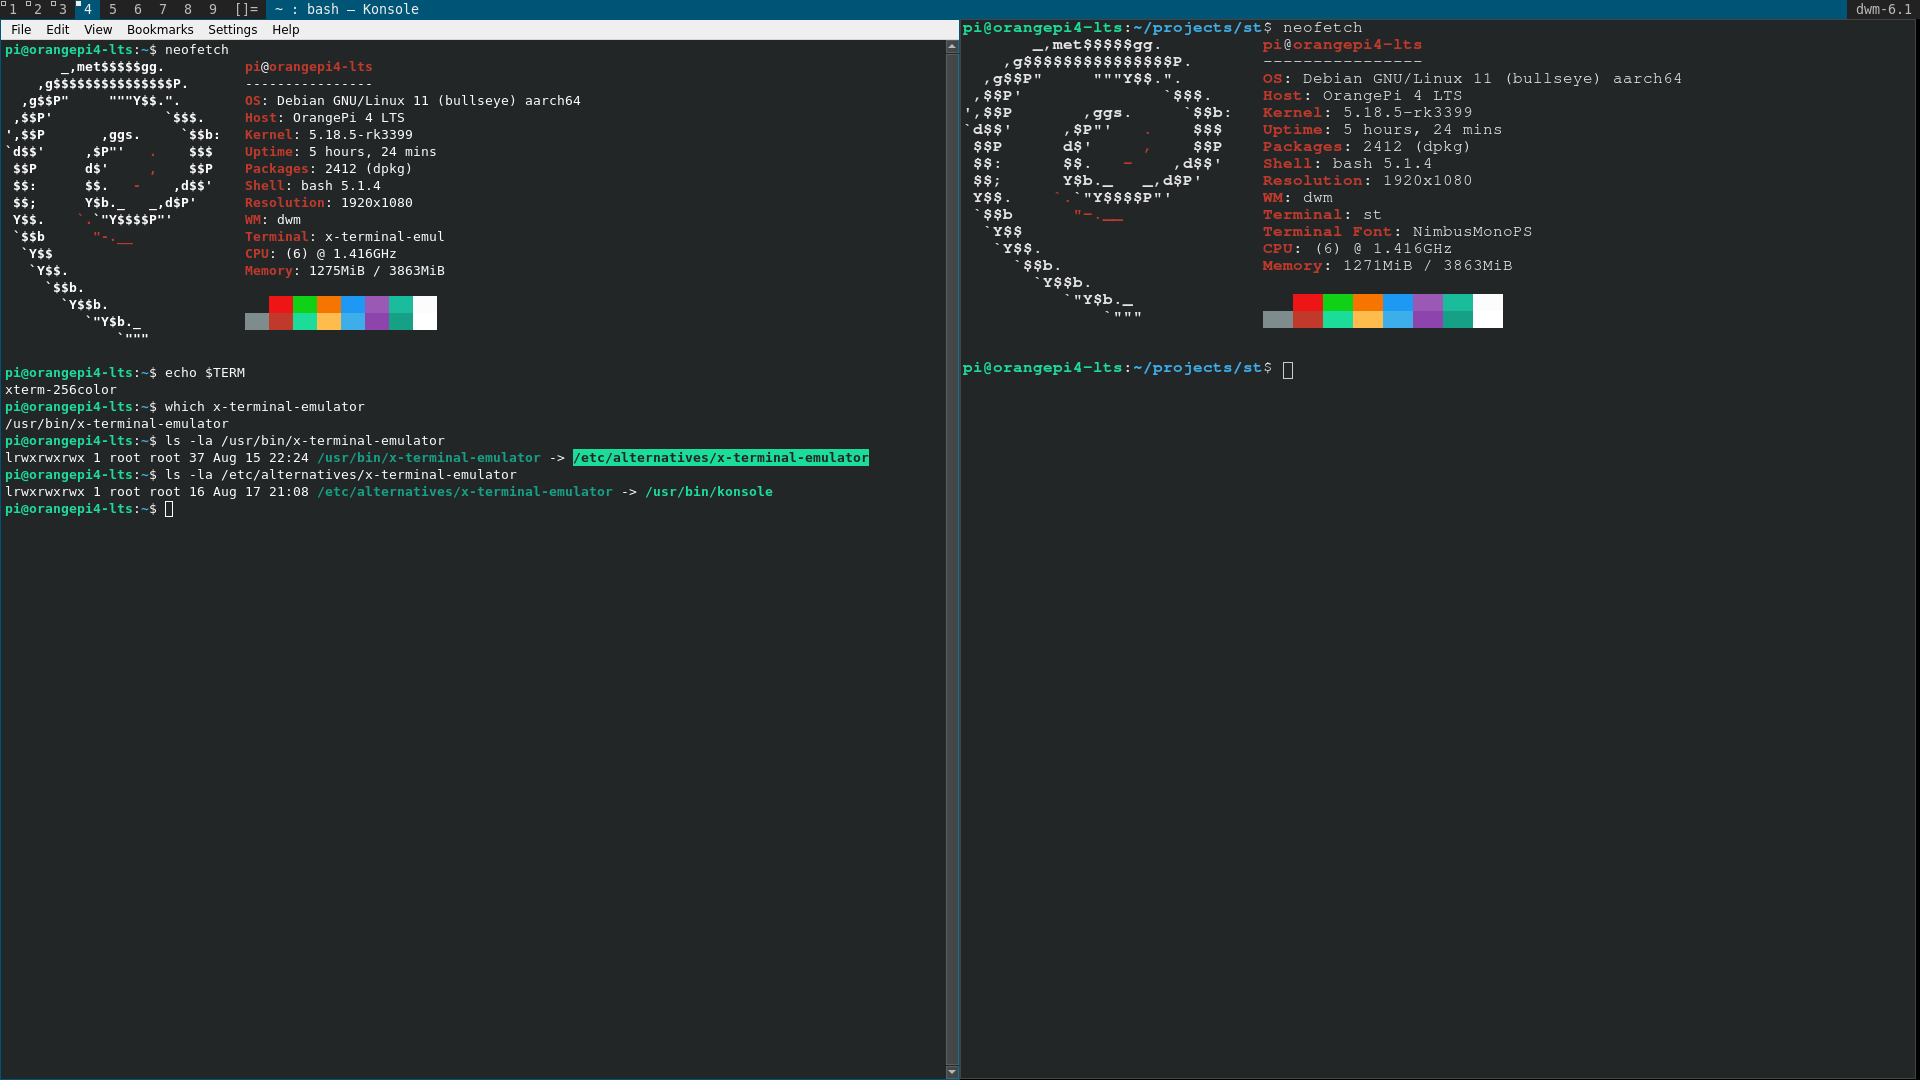1920x1080 pixels.
Task: Open the Edit menu in Konsole
Action: coord(58,30)
